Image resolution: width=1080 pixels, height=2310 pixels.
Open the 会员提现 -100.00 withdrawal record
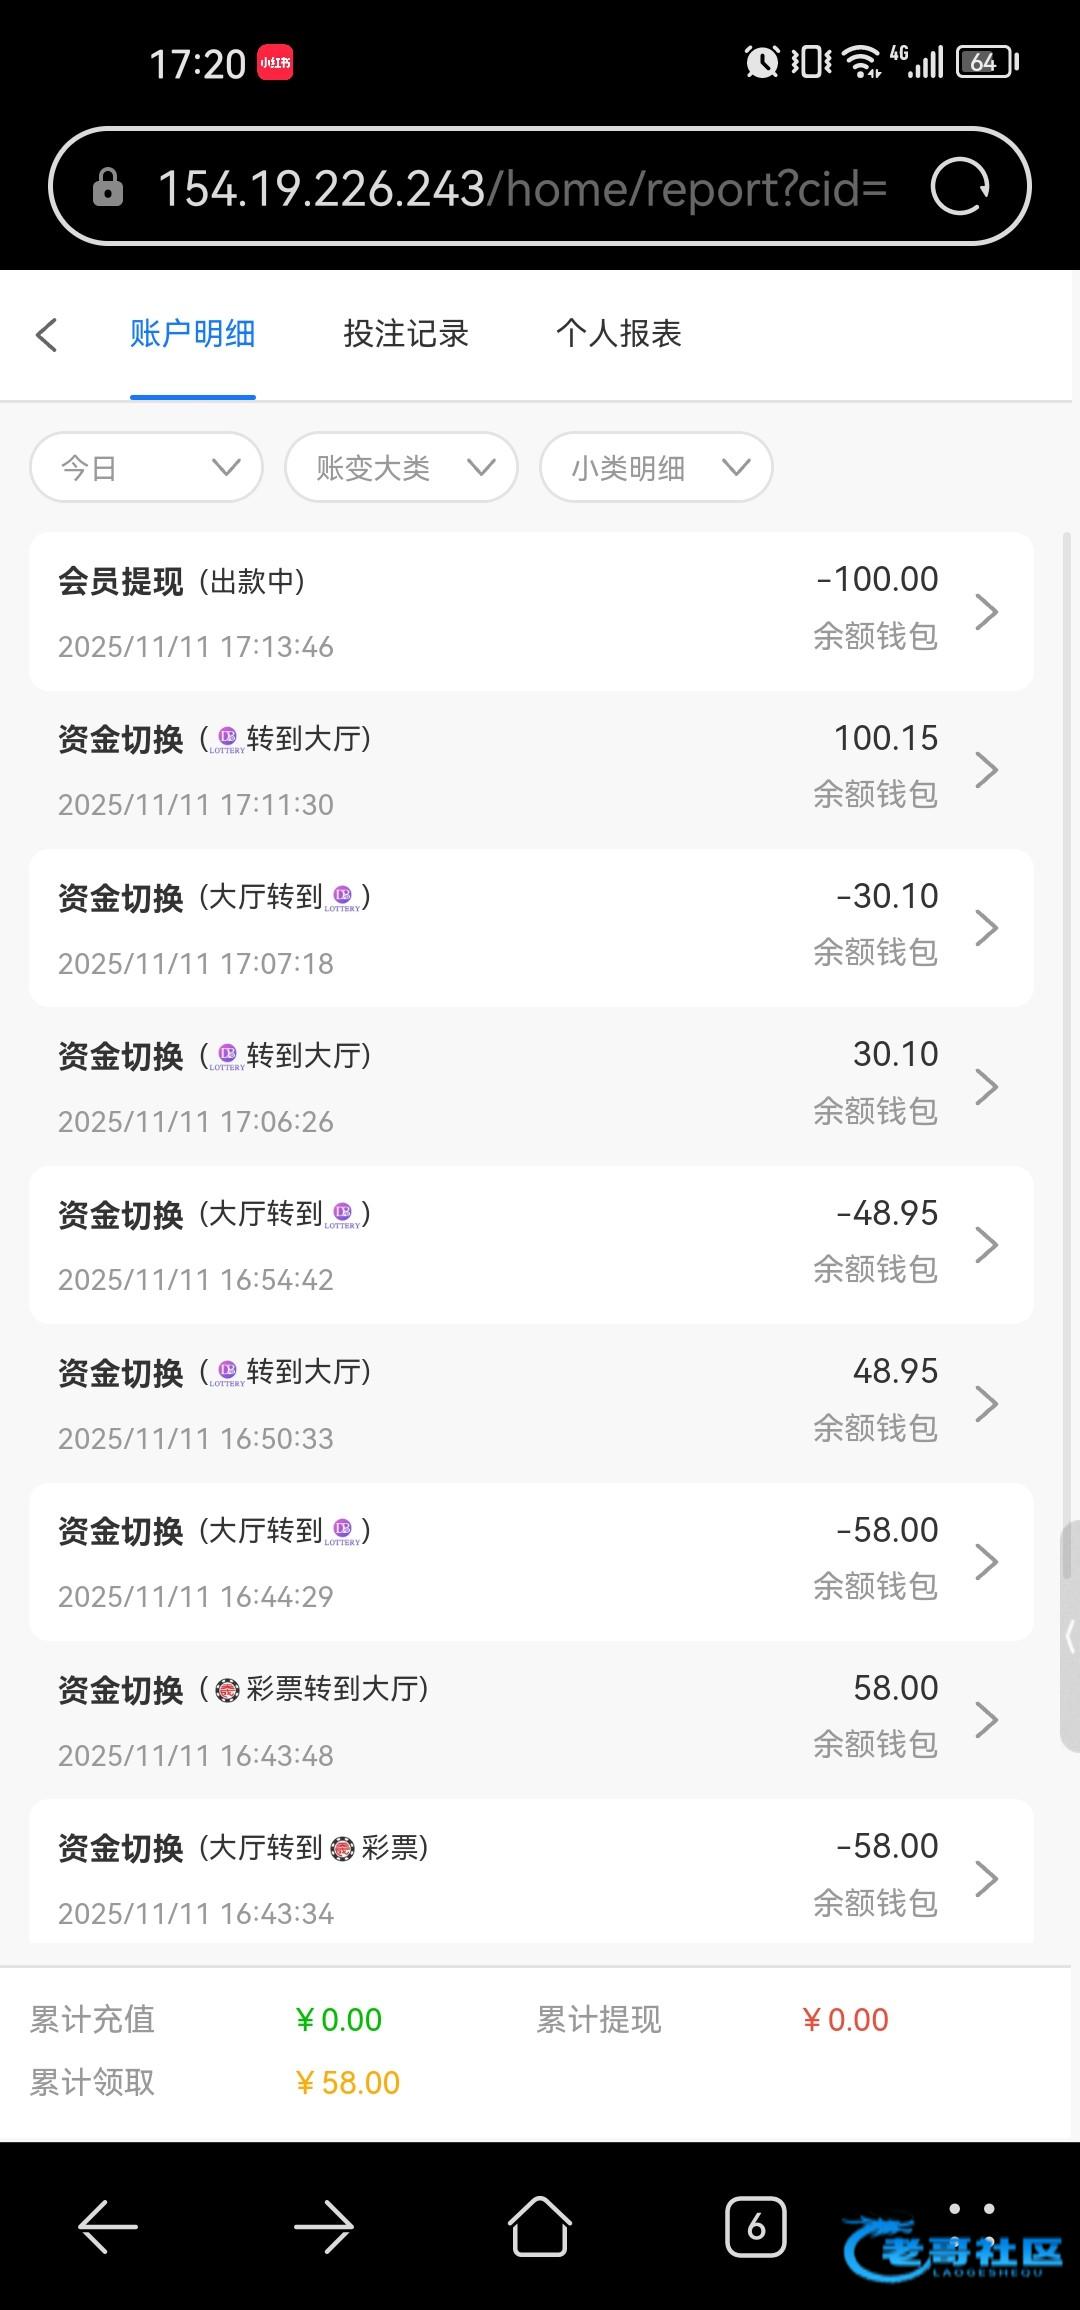pyautogui.click(x=530, y=611)
